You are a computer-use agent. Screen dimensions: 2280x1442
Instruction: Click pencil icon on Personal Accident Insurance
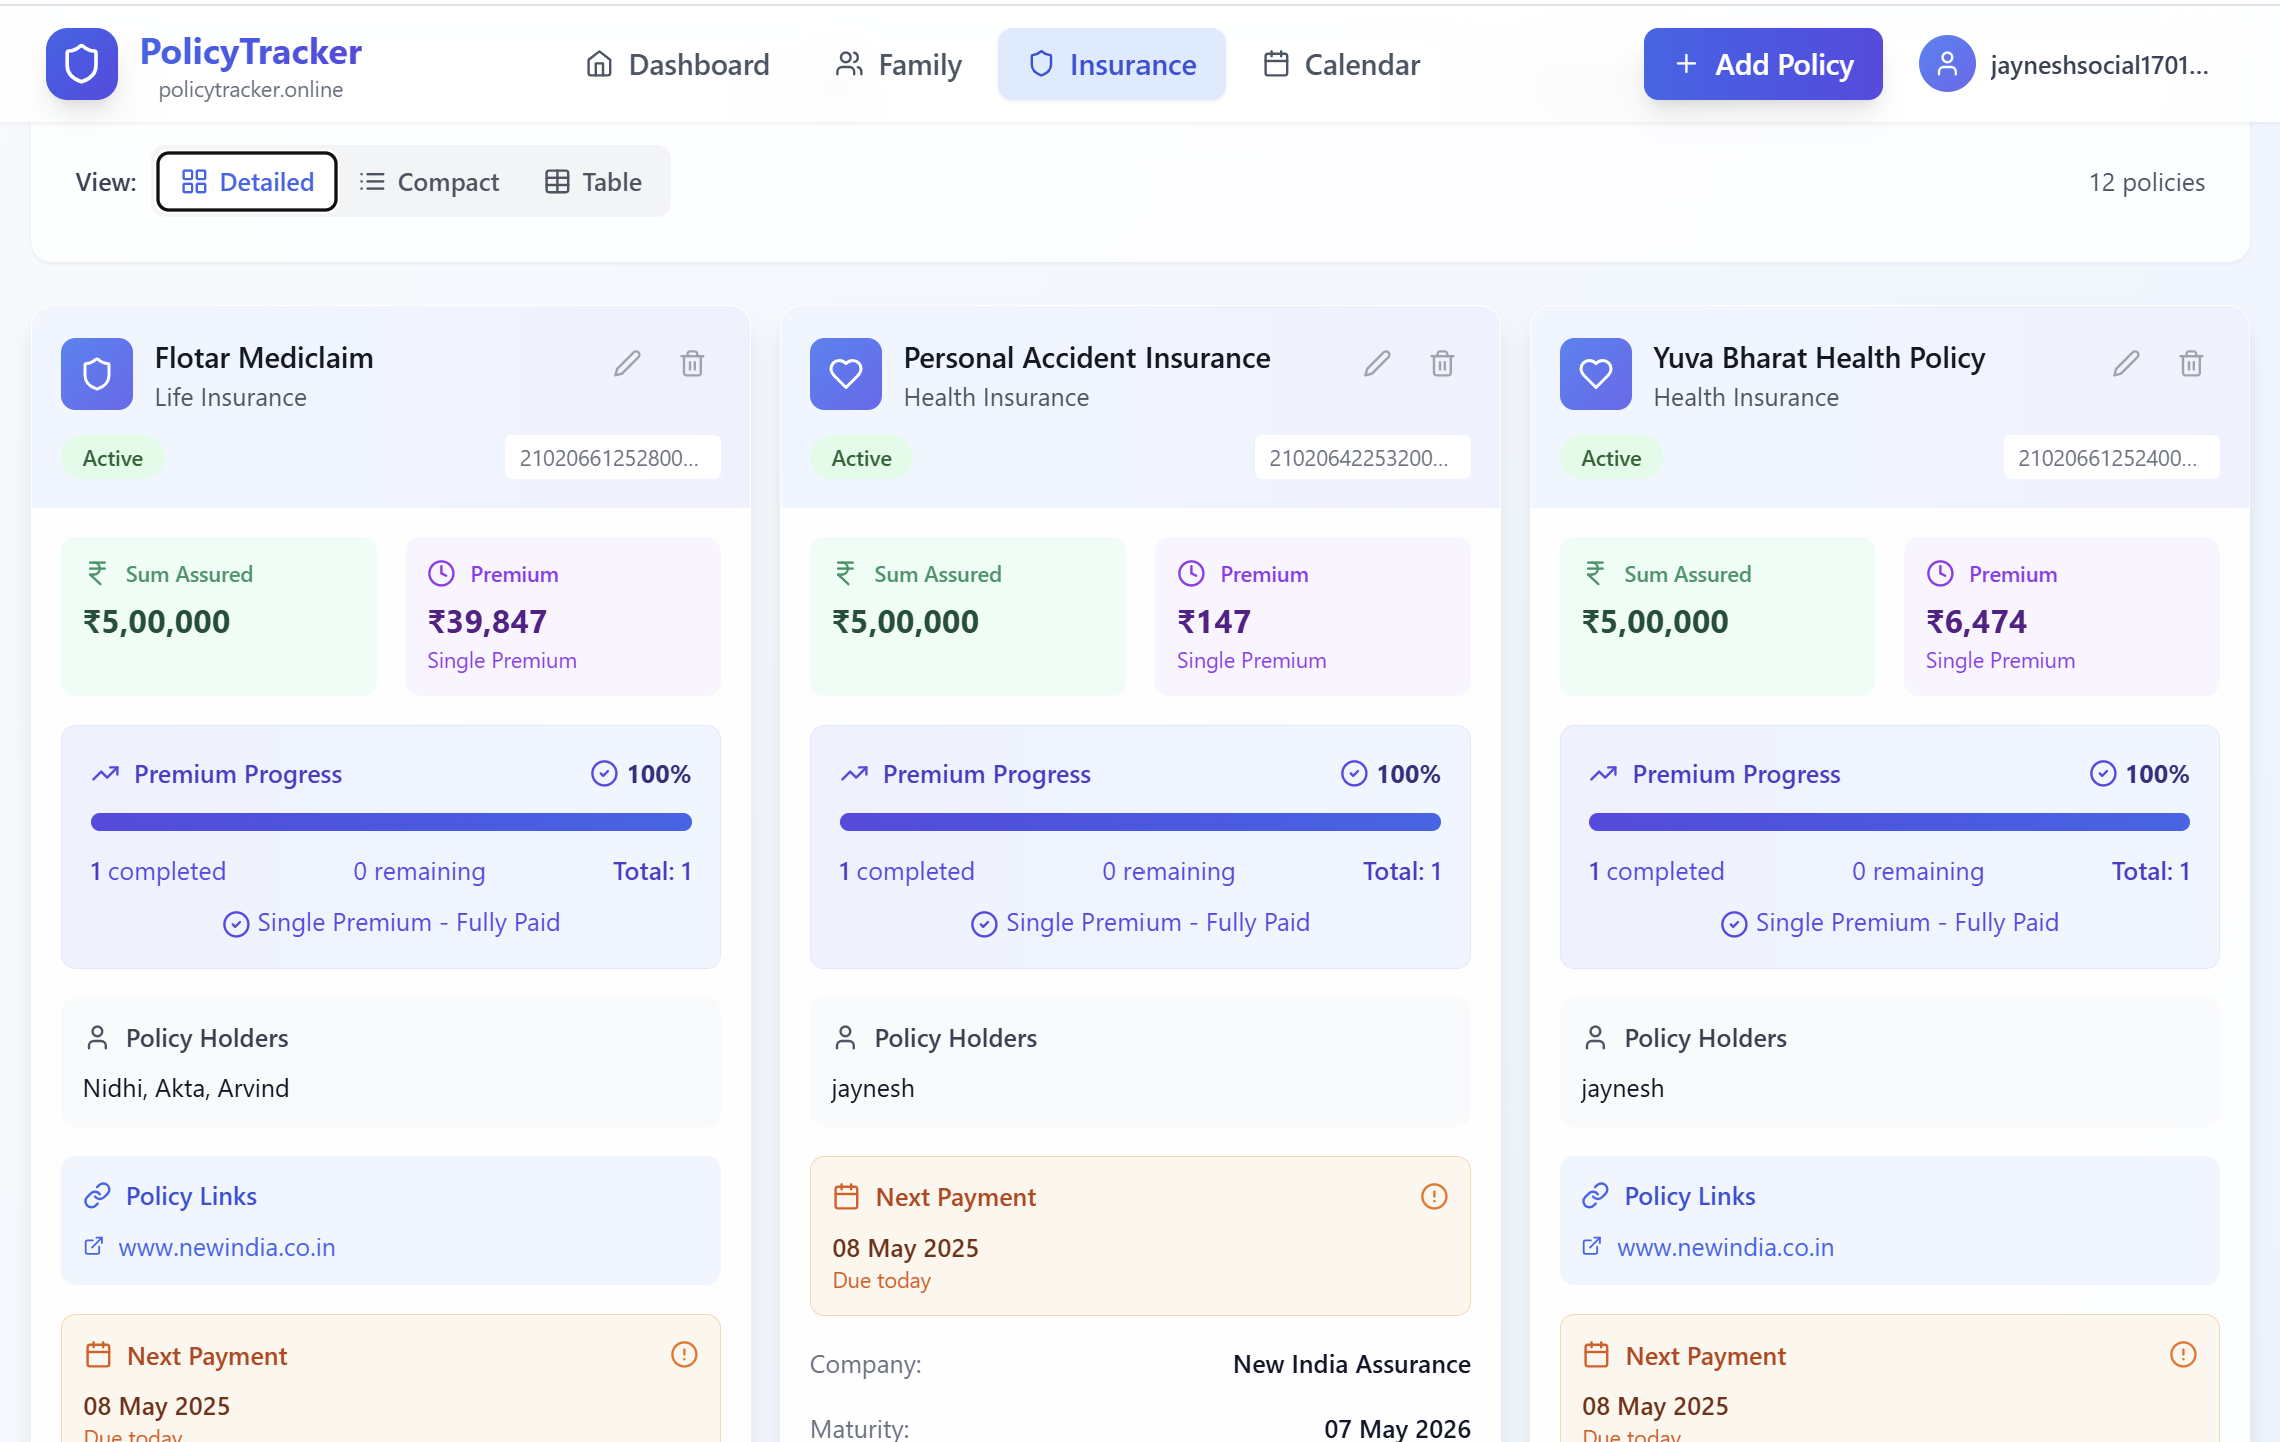click(1377, 363)
